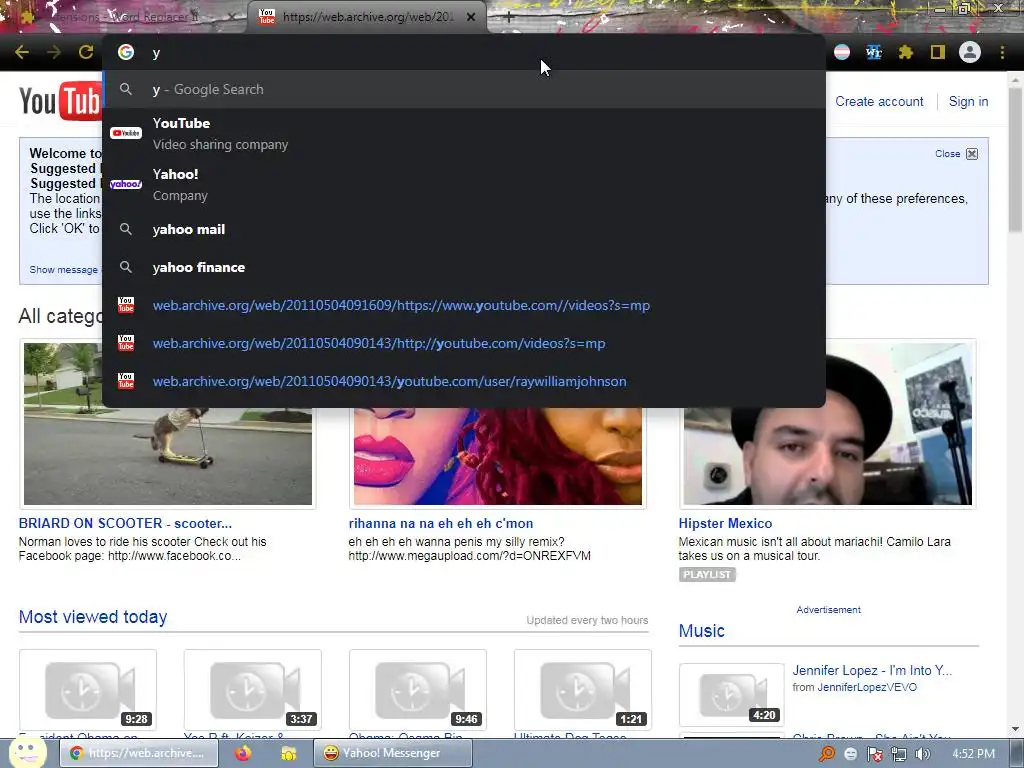Open the 1:21 video thumbnail
The image size is (1024, 768).
pyautogui.click(x=583, y=689)
